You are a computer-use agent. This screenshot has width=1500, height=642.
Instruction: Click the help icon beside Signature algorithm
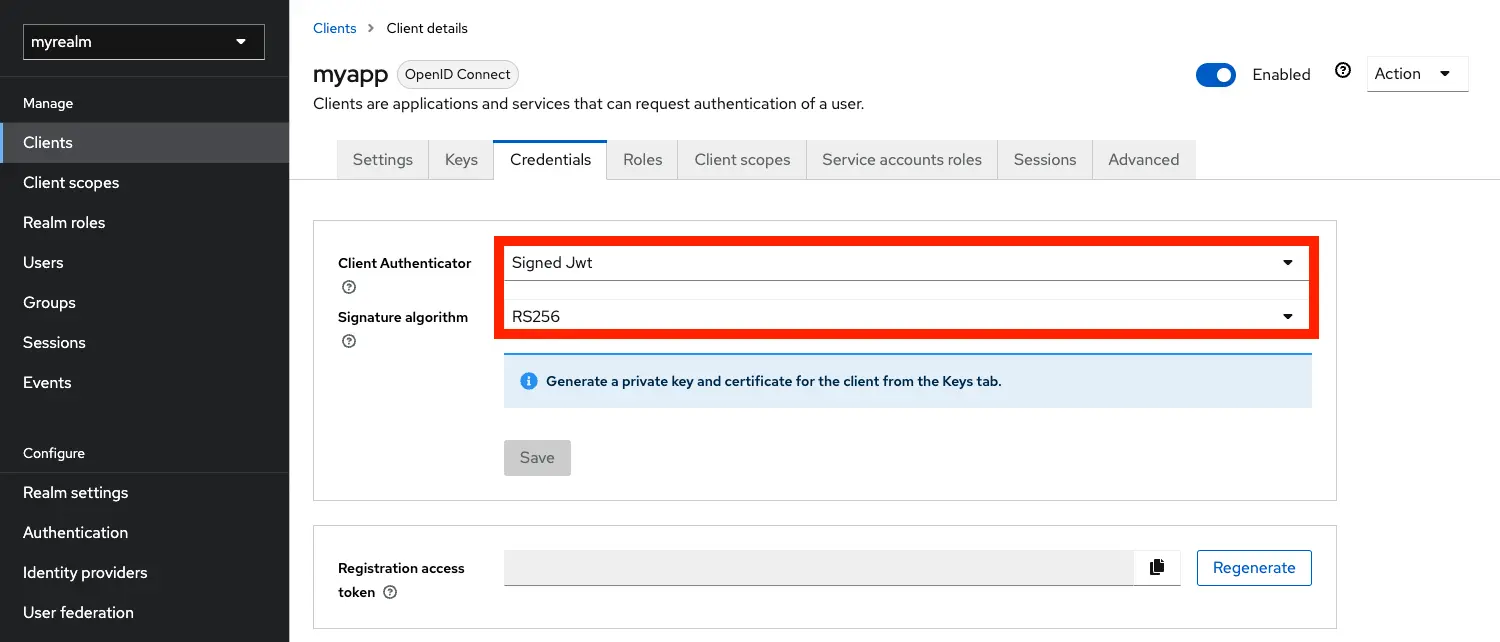tap(348, 341)
